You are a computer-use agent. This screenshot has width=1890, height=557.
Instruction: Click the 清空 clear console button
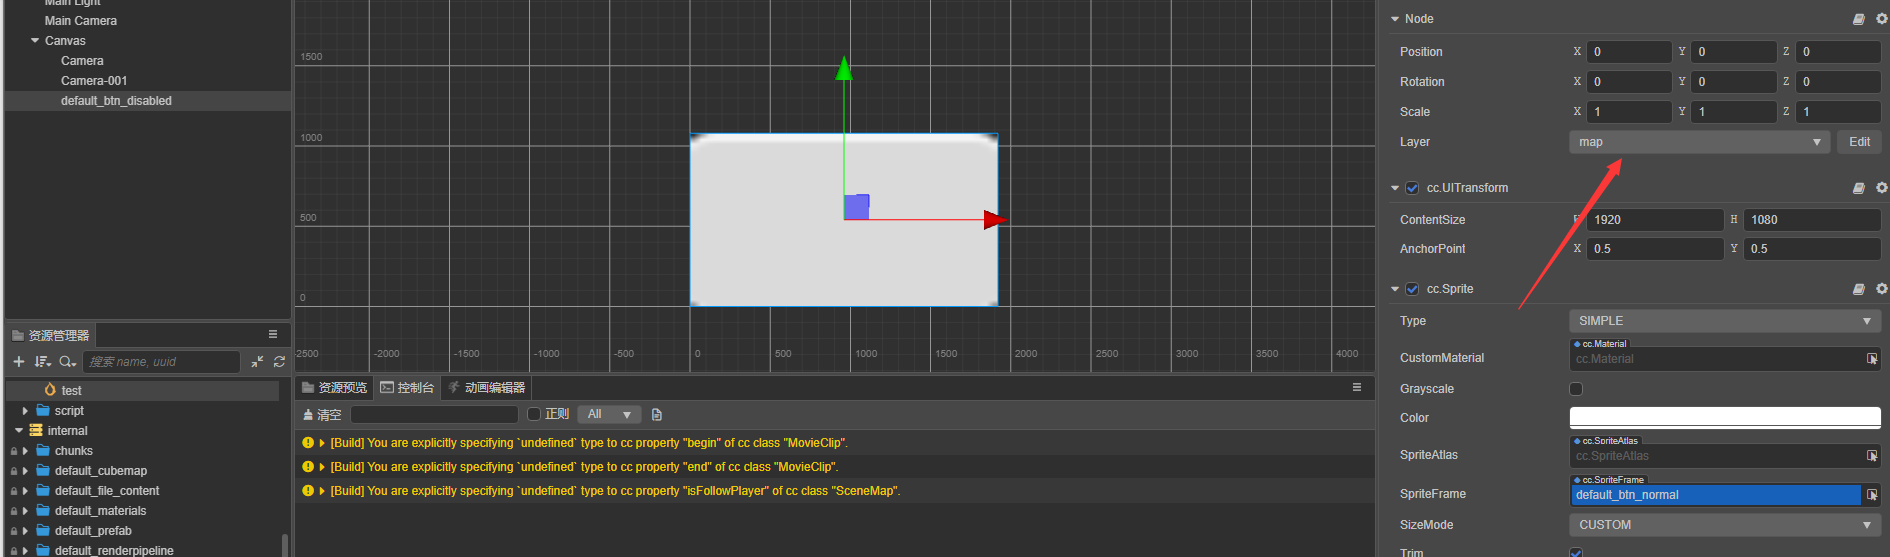(322, 414)
